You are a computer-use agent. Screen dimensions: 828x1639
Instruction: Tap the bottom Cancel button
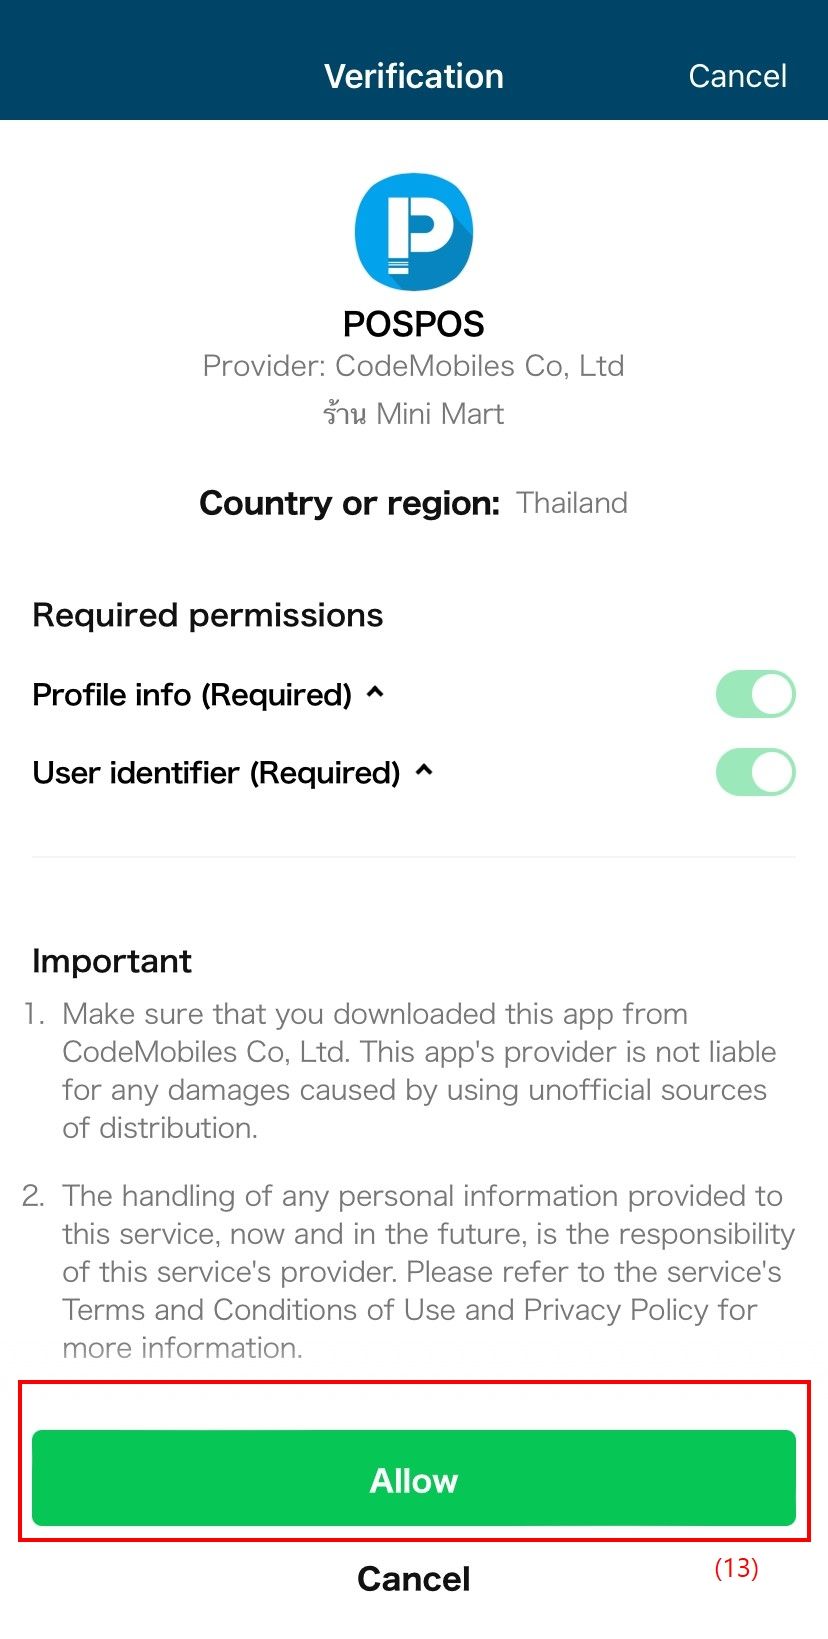click(414, 1578)
